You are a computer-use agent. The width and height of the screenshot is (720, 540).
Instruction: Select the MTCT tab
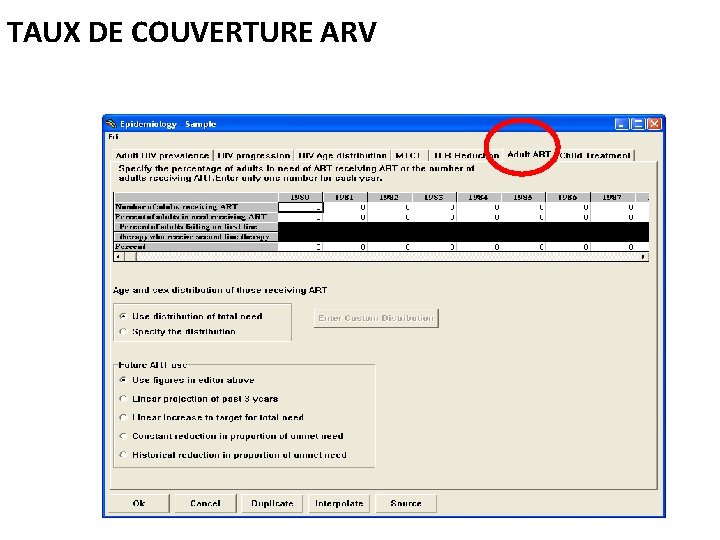(x=408, y=156)
